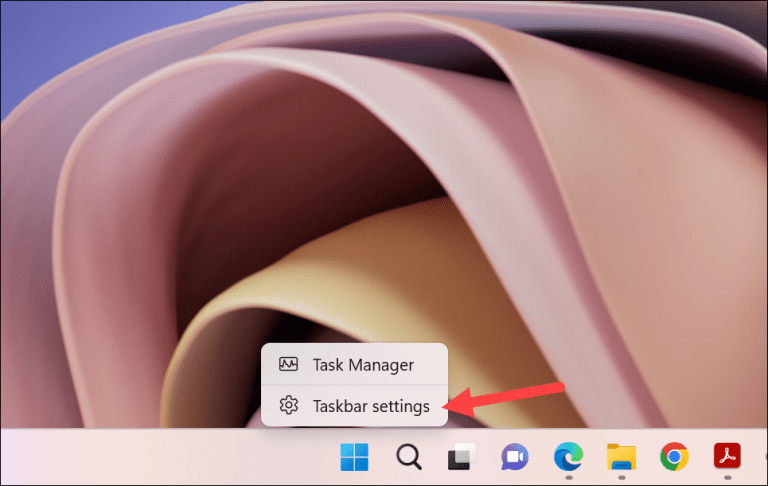Open the taskbar Search magnifier
The image size is (768, 486).
pyautogui.click(x=409, y=457)
